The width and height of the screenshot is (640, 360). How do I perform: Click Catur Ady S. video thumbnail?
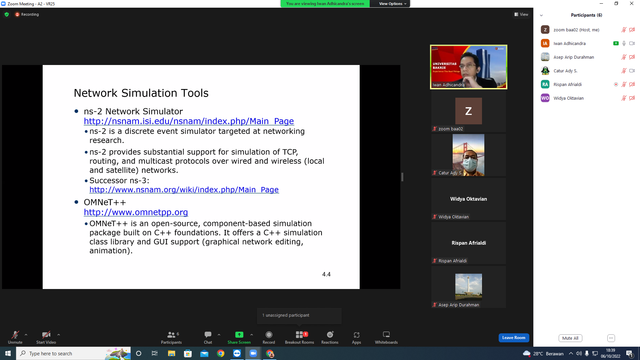(469, 155)
